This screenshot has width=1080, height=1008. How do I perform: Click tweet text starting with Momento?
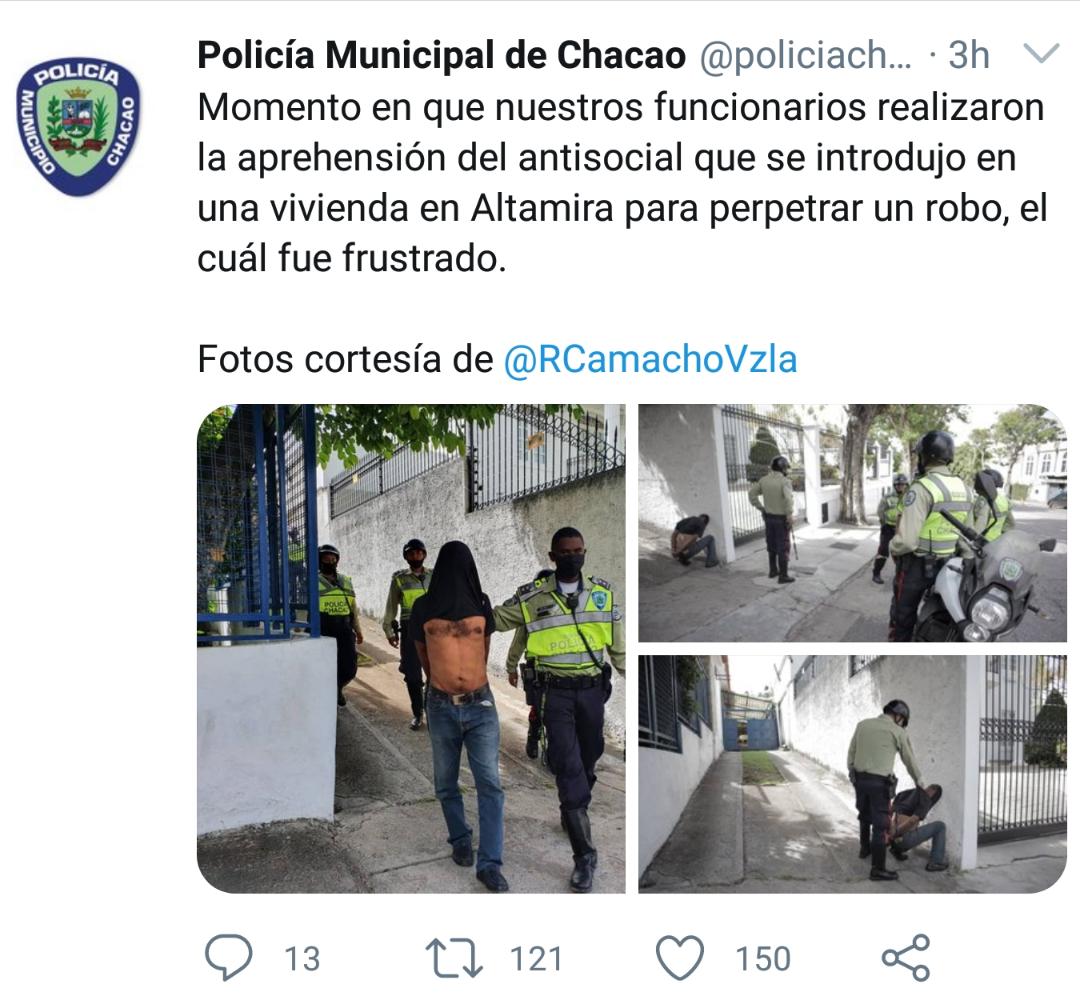pos(622,183)
